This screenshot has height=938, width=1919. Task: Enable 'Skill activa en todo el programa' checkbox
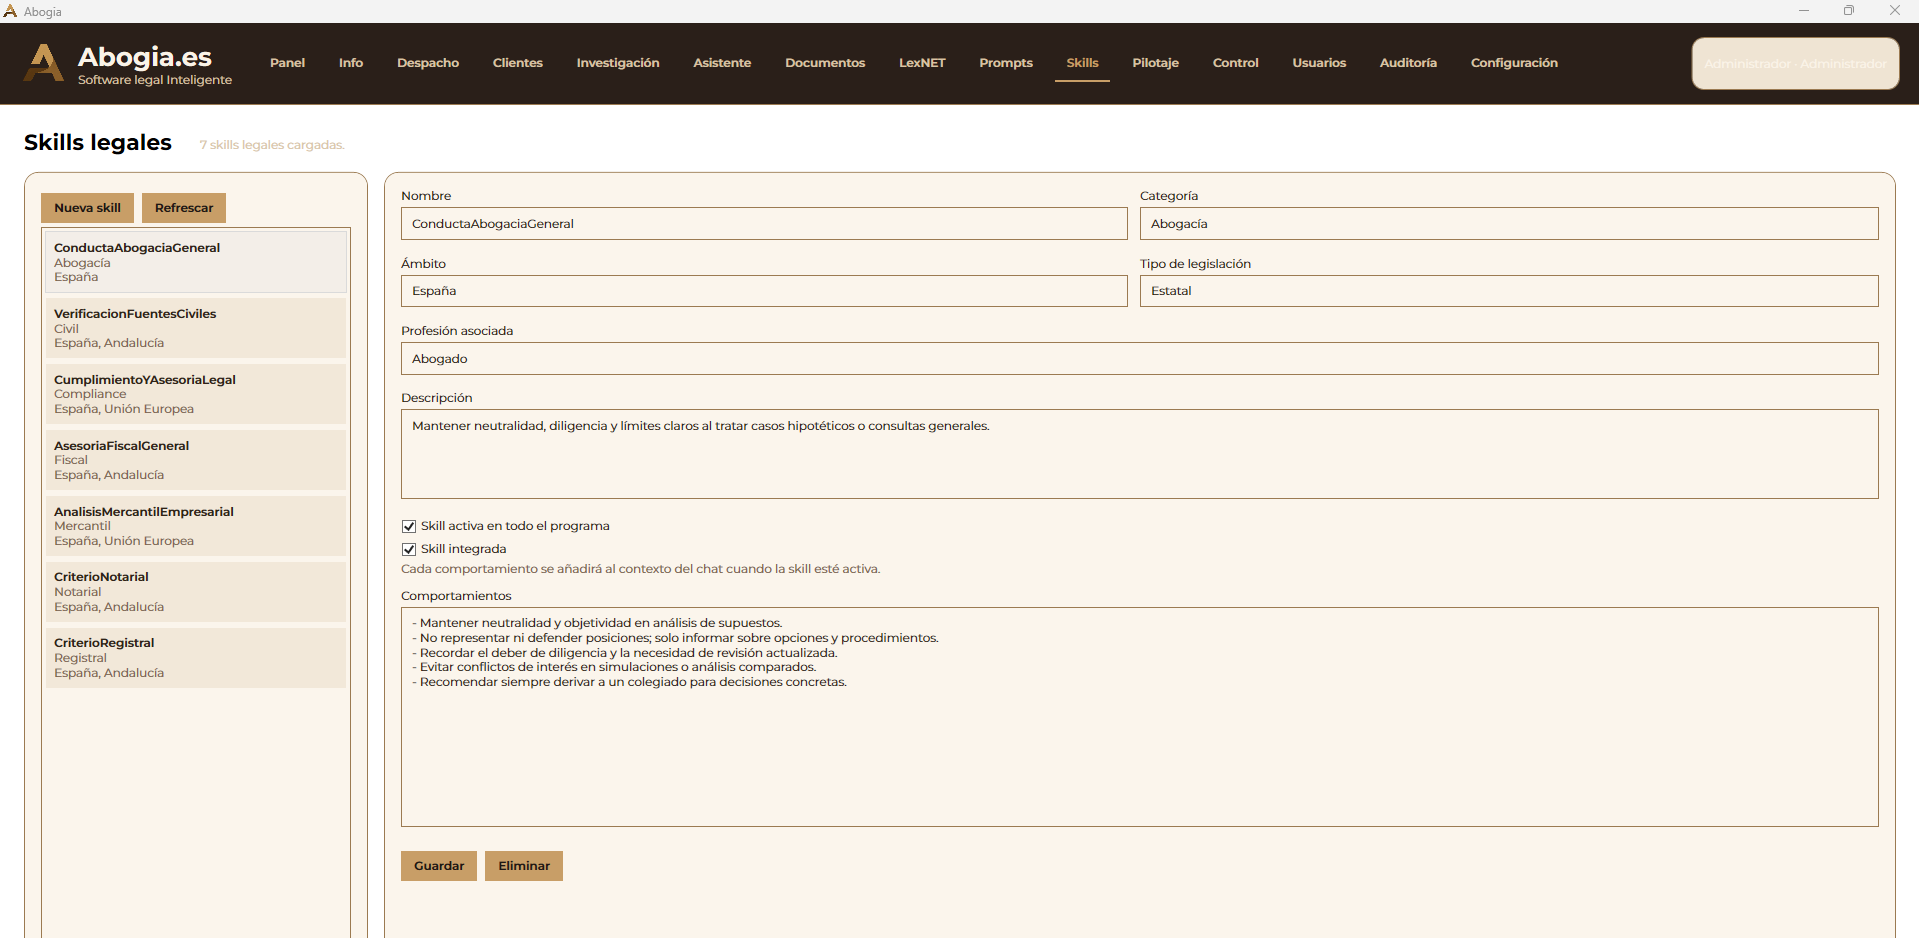click(x=409, y=526)
